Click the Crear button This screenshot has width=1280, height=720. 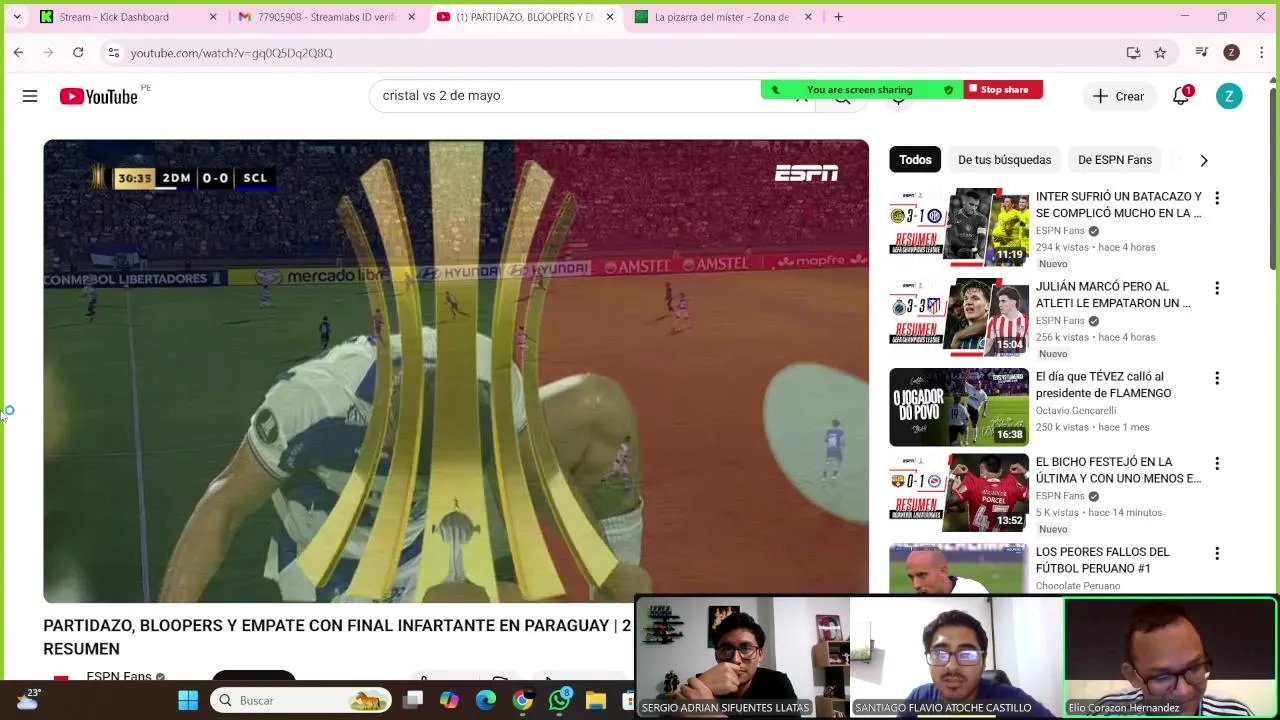(x=1118, y=96)
